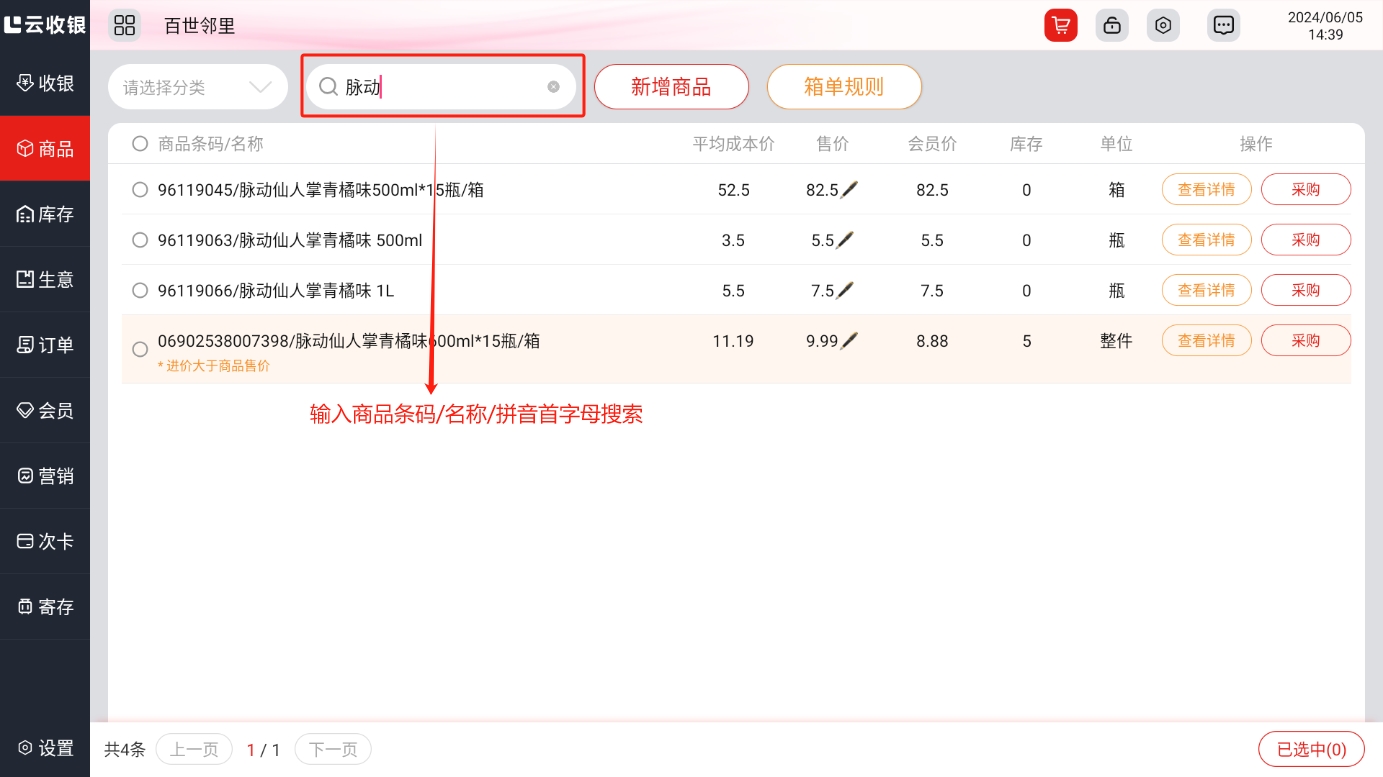Viewport: 1383px width, 777px height.
Task: Toggle select-all radio in table header
Action: point(140,144)
